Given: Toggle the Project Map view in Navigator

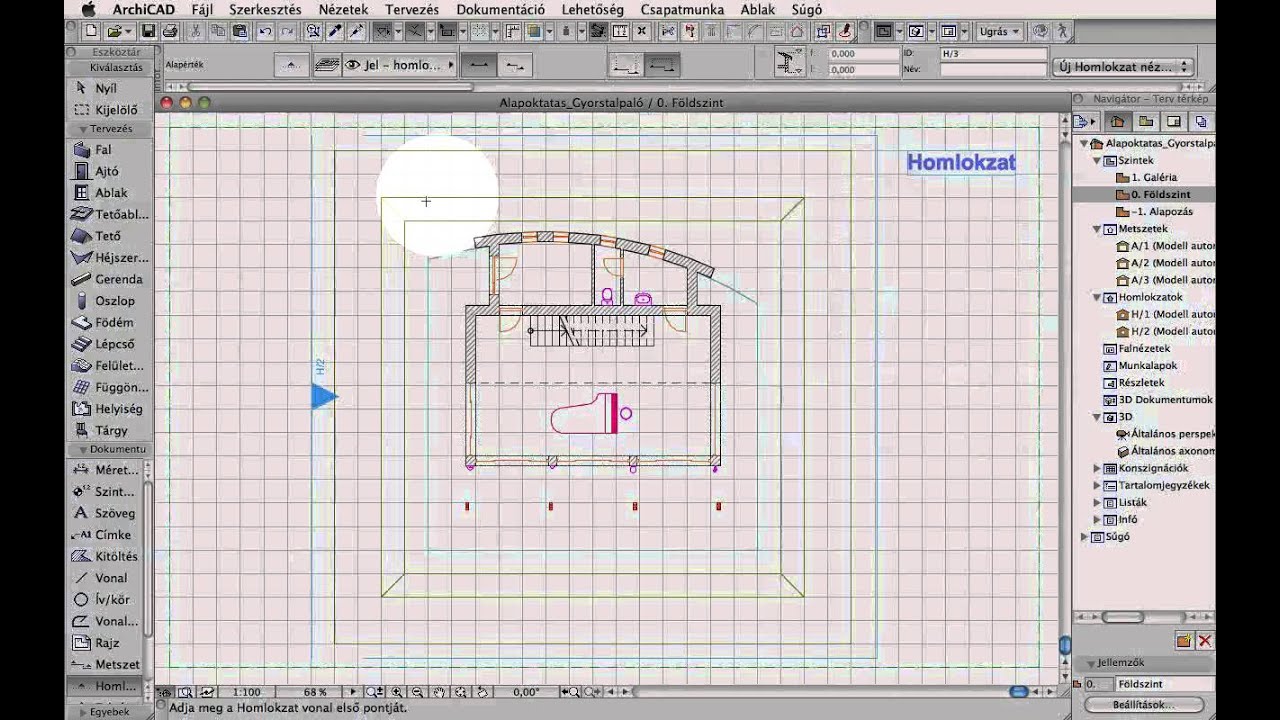Looking at the screenshot, I should (1117, 121).
